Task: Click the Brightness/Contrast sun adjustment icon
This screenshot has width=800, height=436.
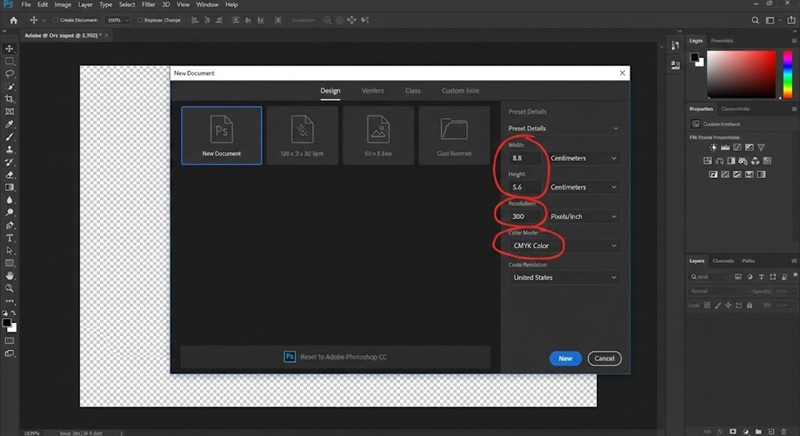Action: [713, 147]
